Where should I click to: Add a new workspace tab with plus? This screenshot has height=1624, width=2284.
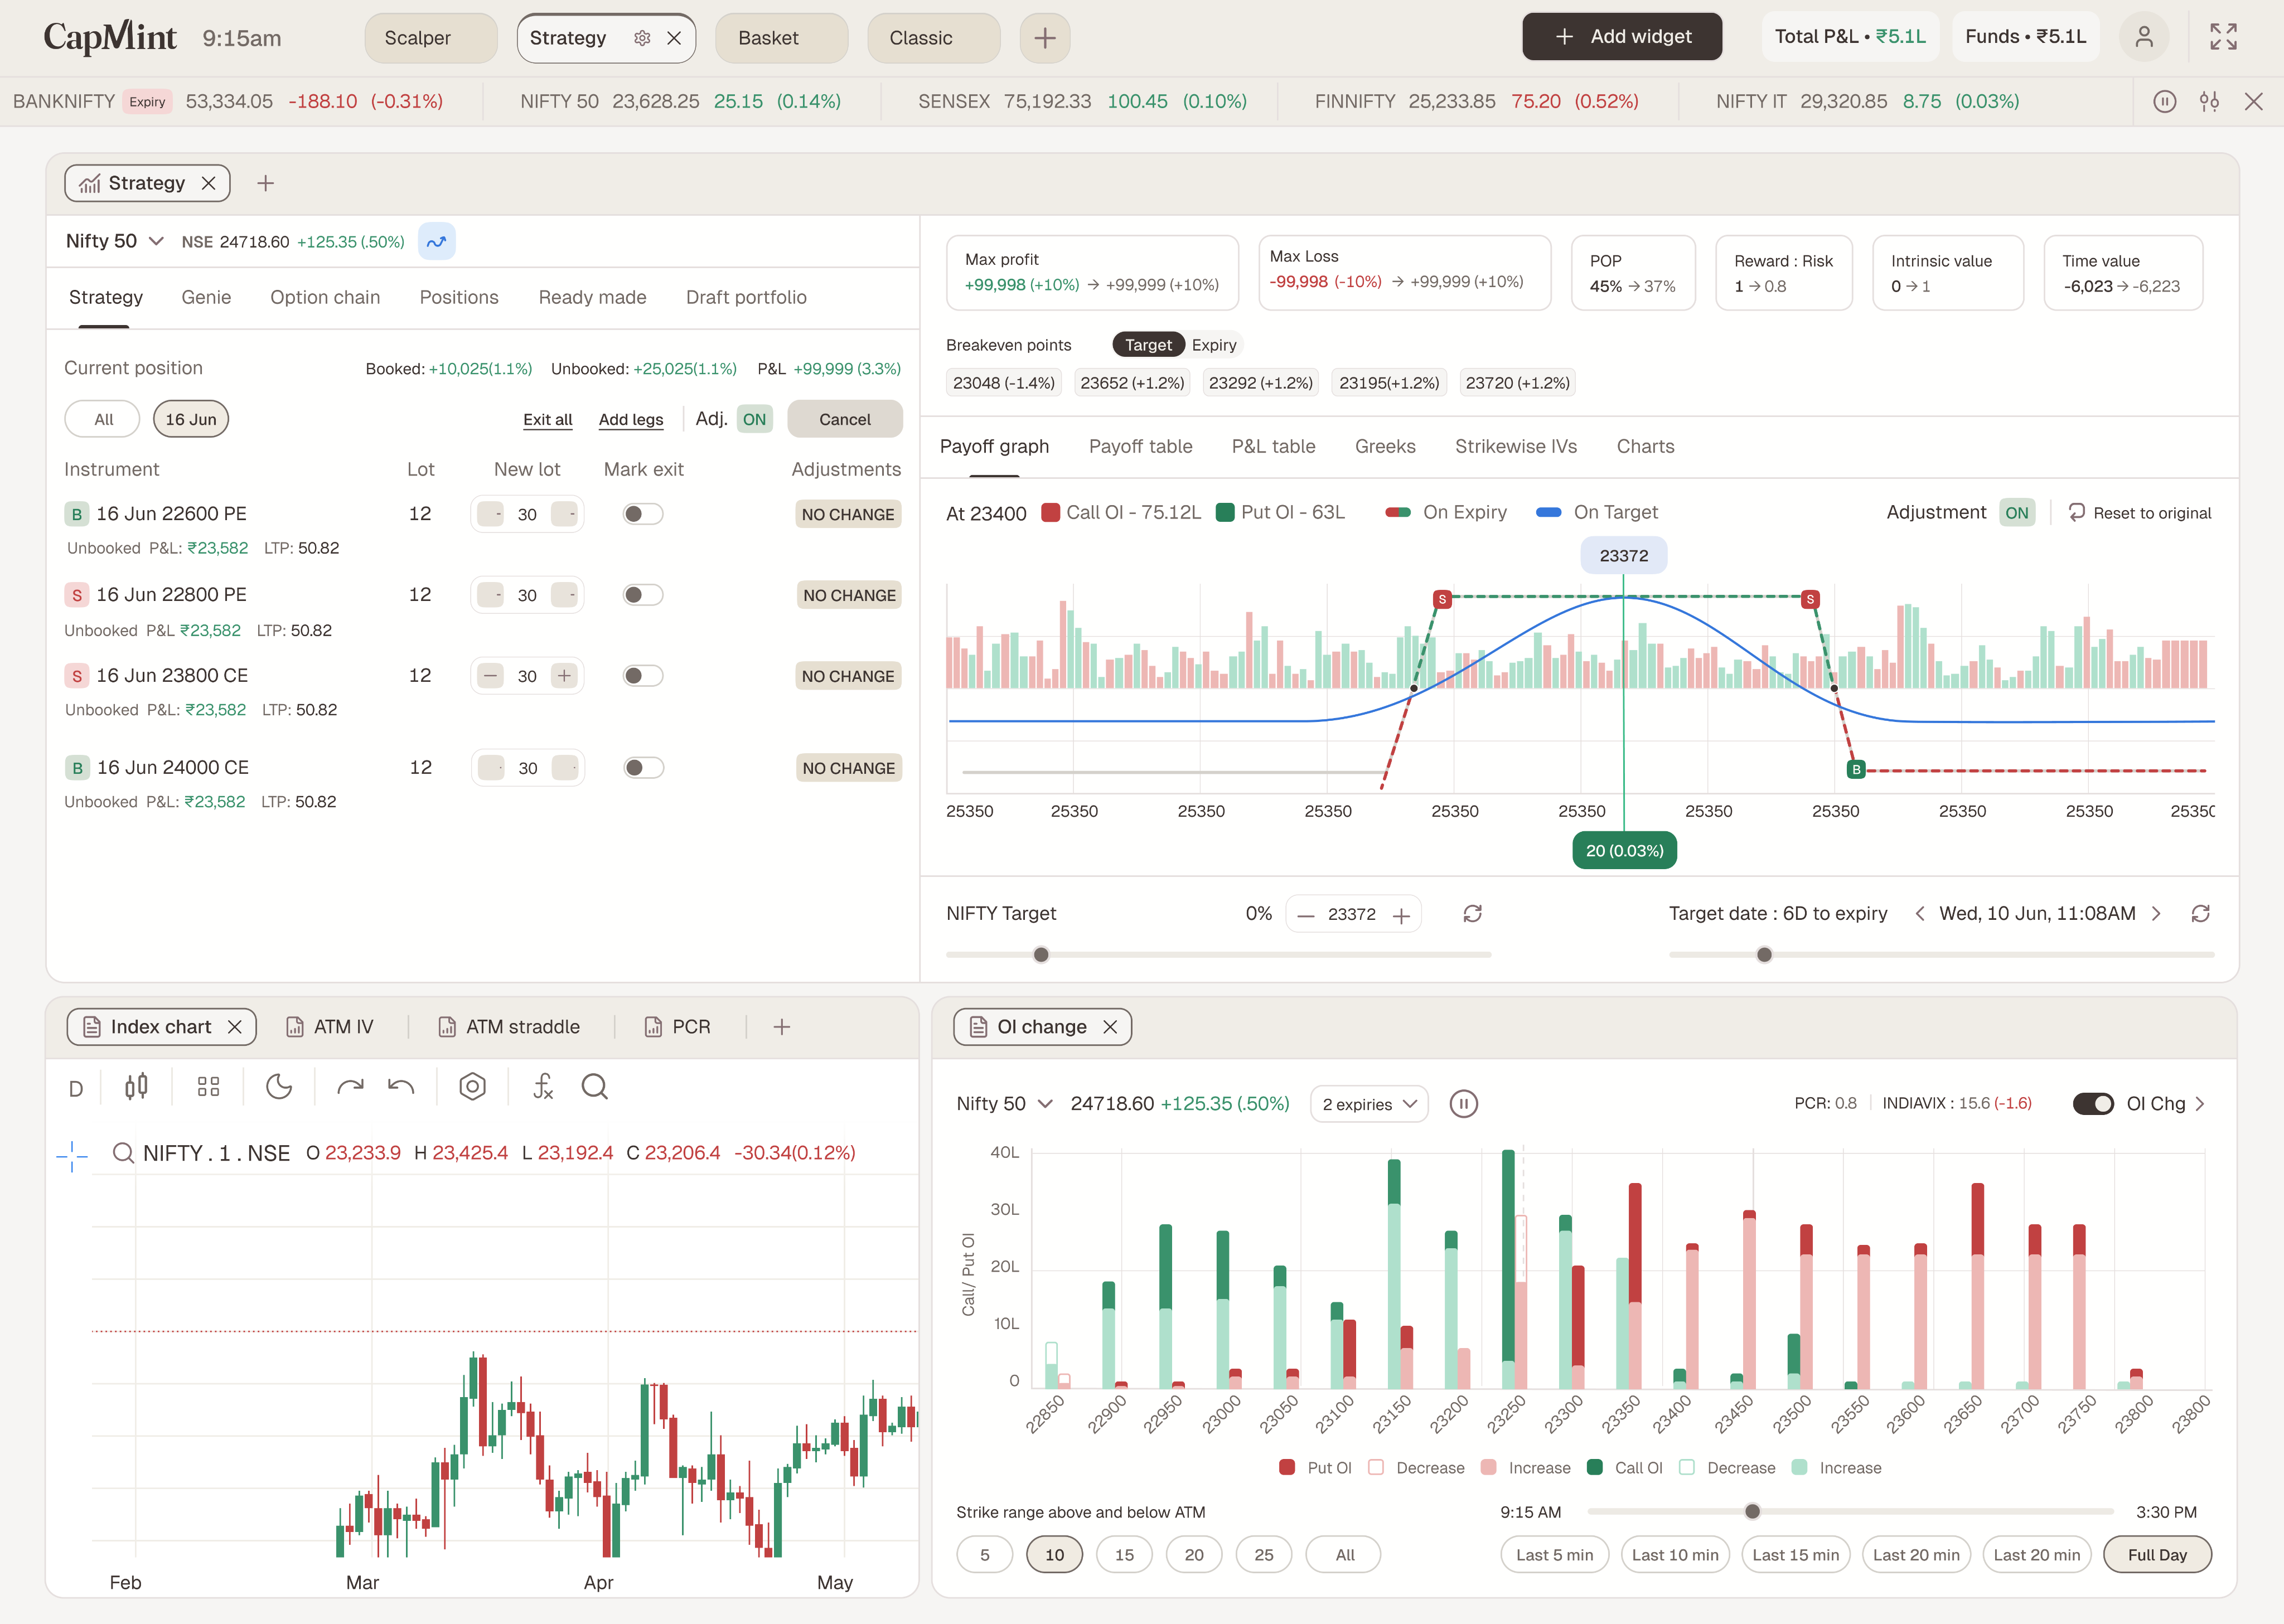[1045, 38]
